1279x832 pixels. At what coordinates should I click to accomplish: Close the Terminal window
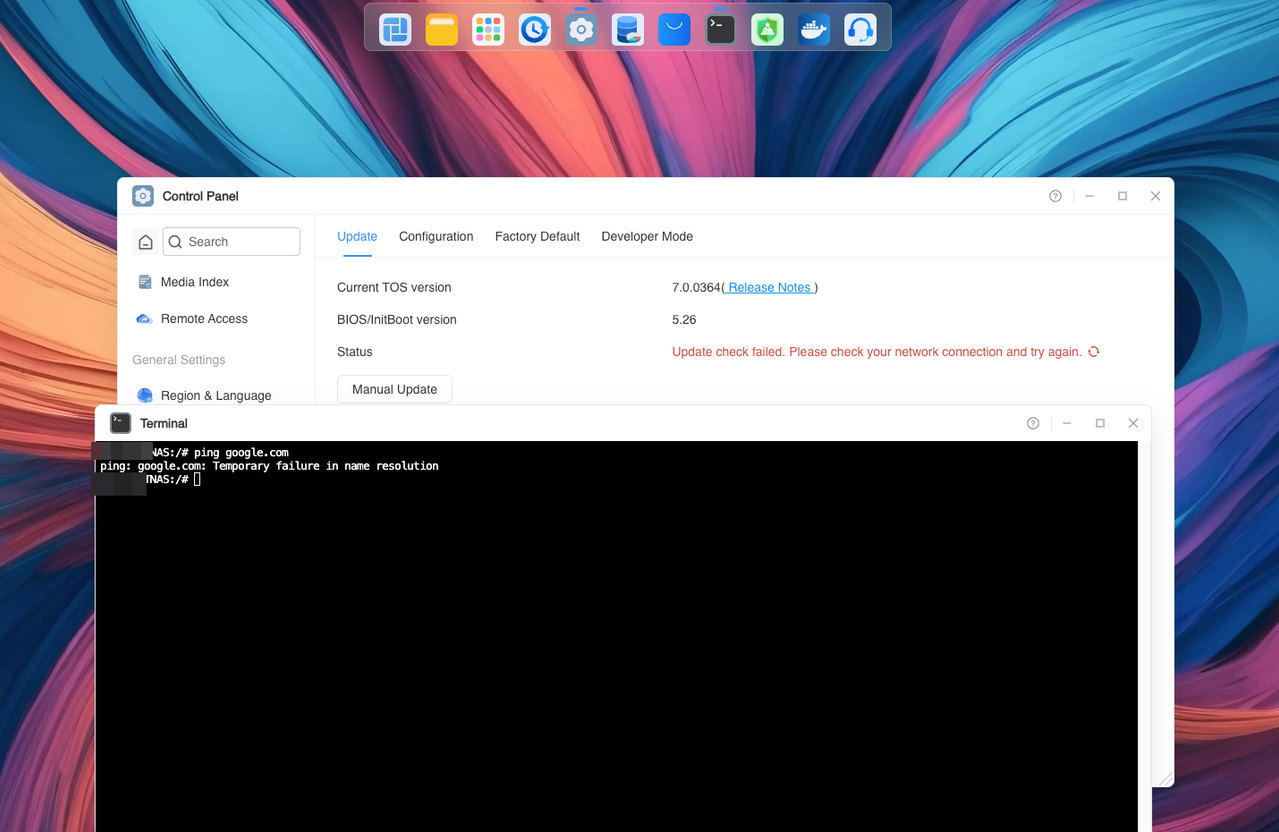pos(1133,423)
